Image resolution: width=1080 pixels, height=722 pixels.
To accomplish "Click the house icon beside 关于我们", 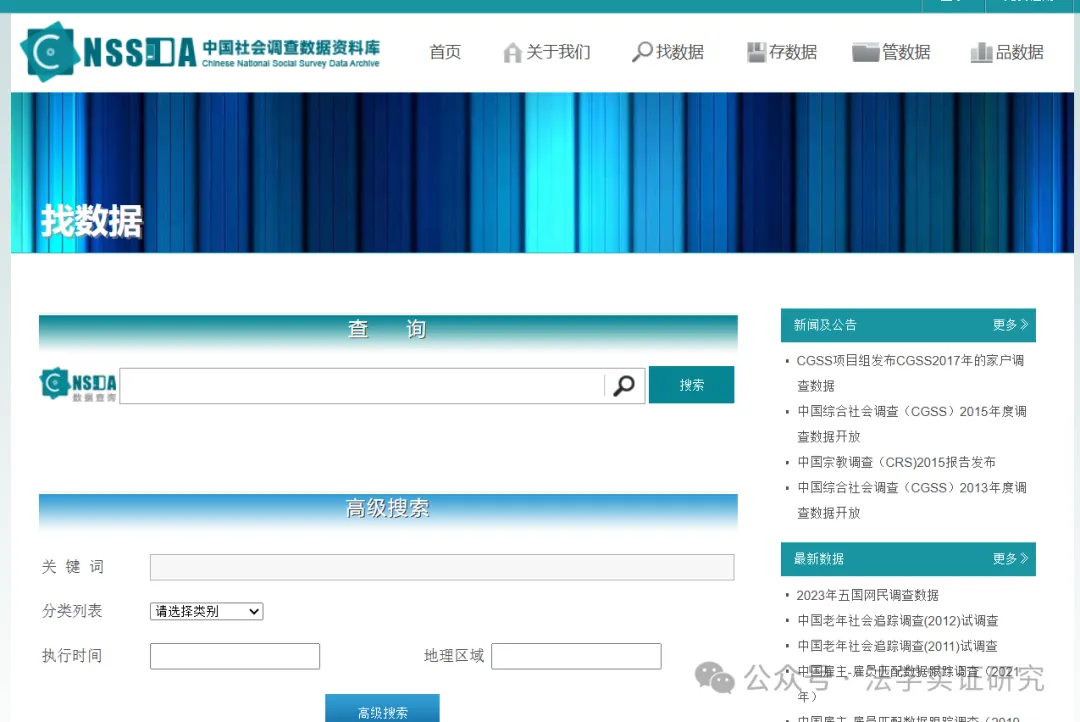I will (512, 52).
